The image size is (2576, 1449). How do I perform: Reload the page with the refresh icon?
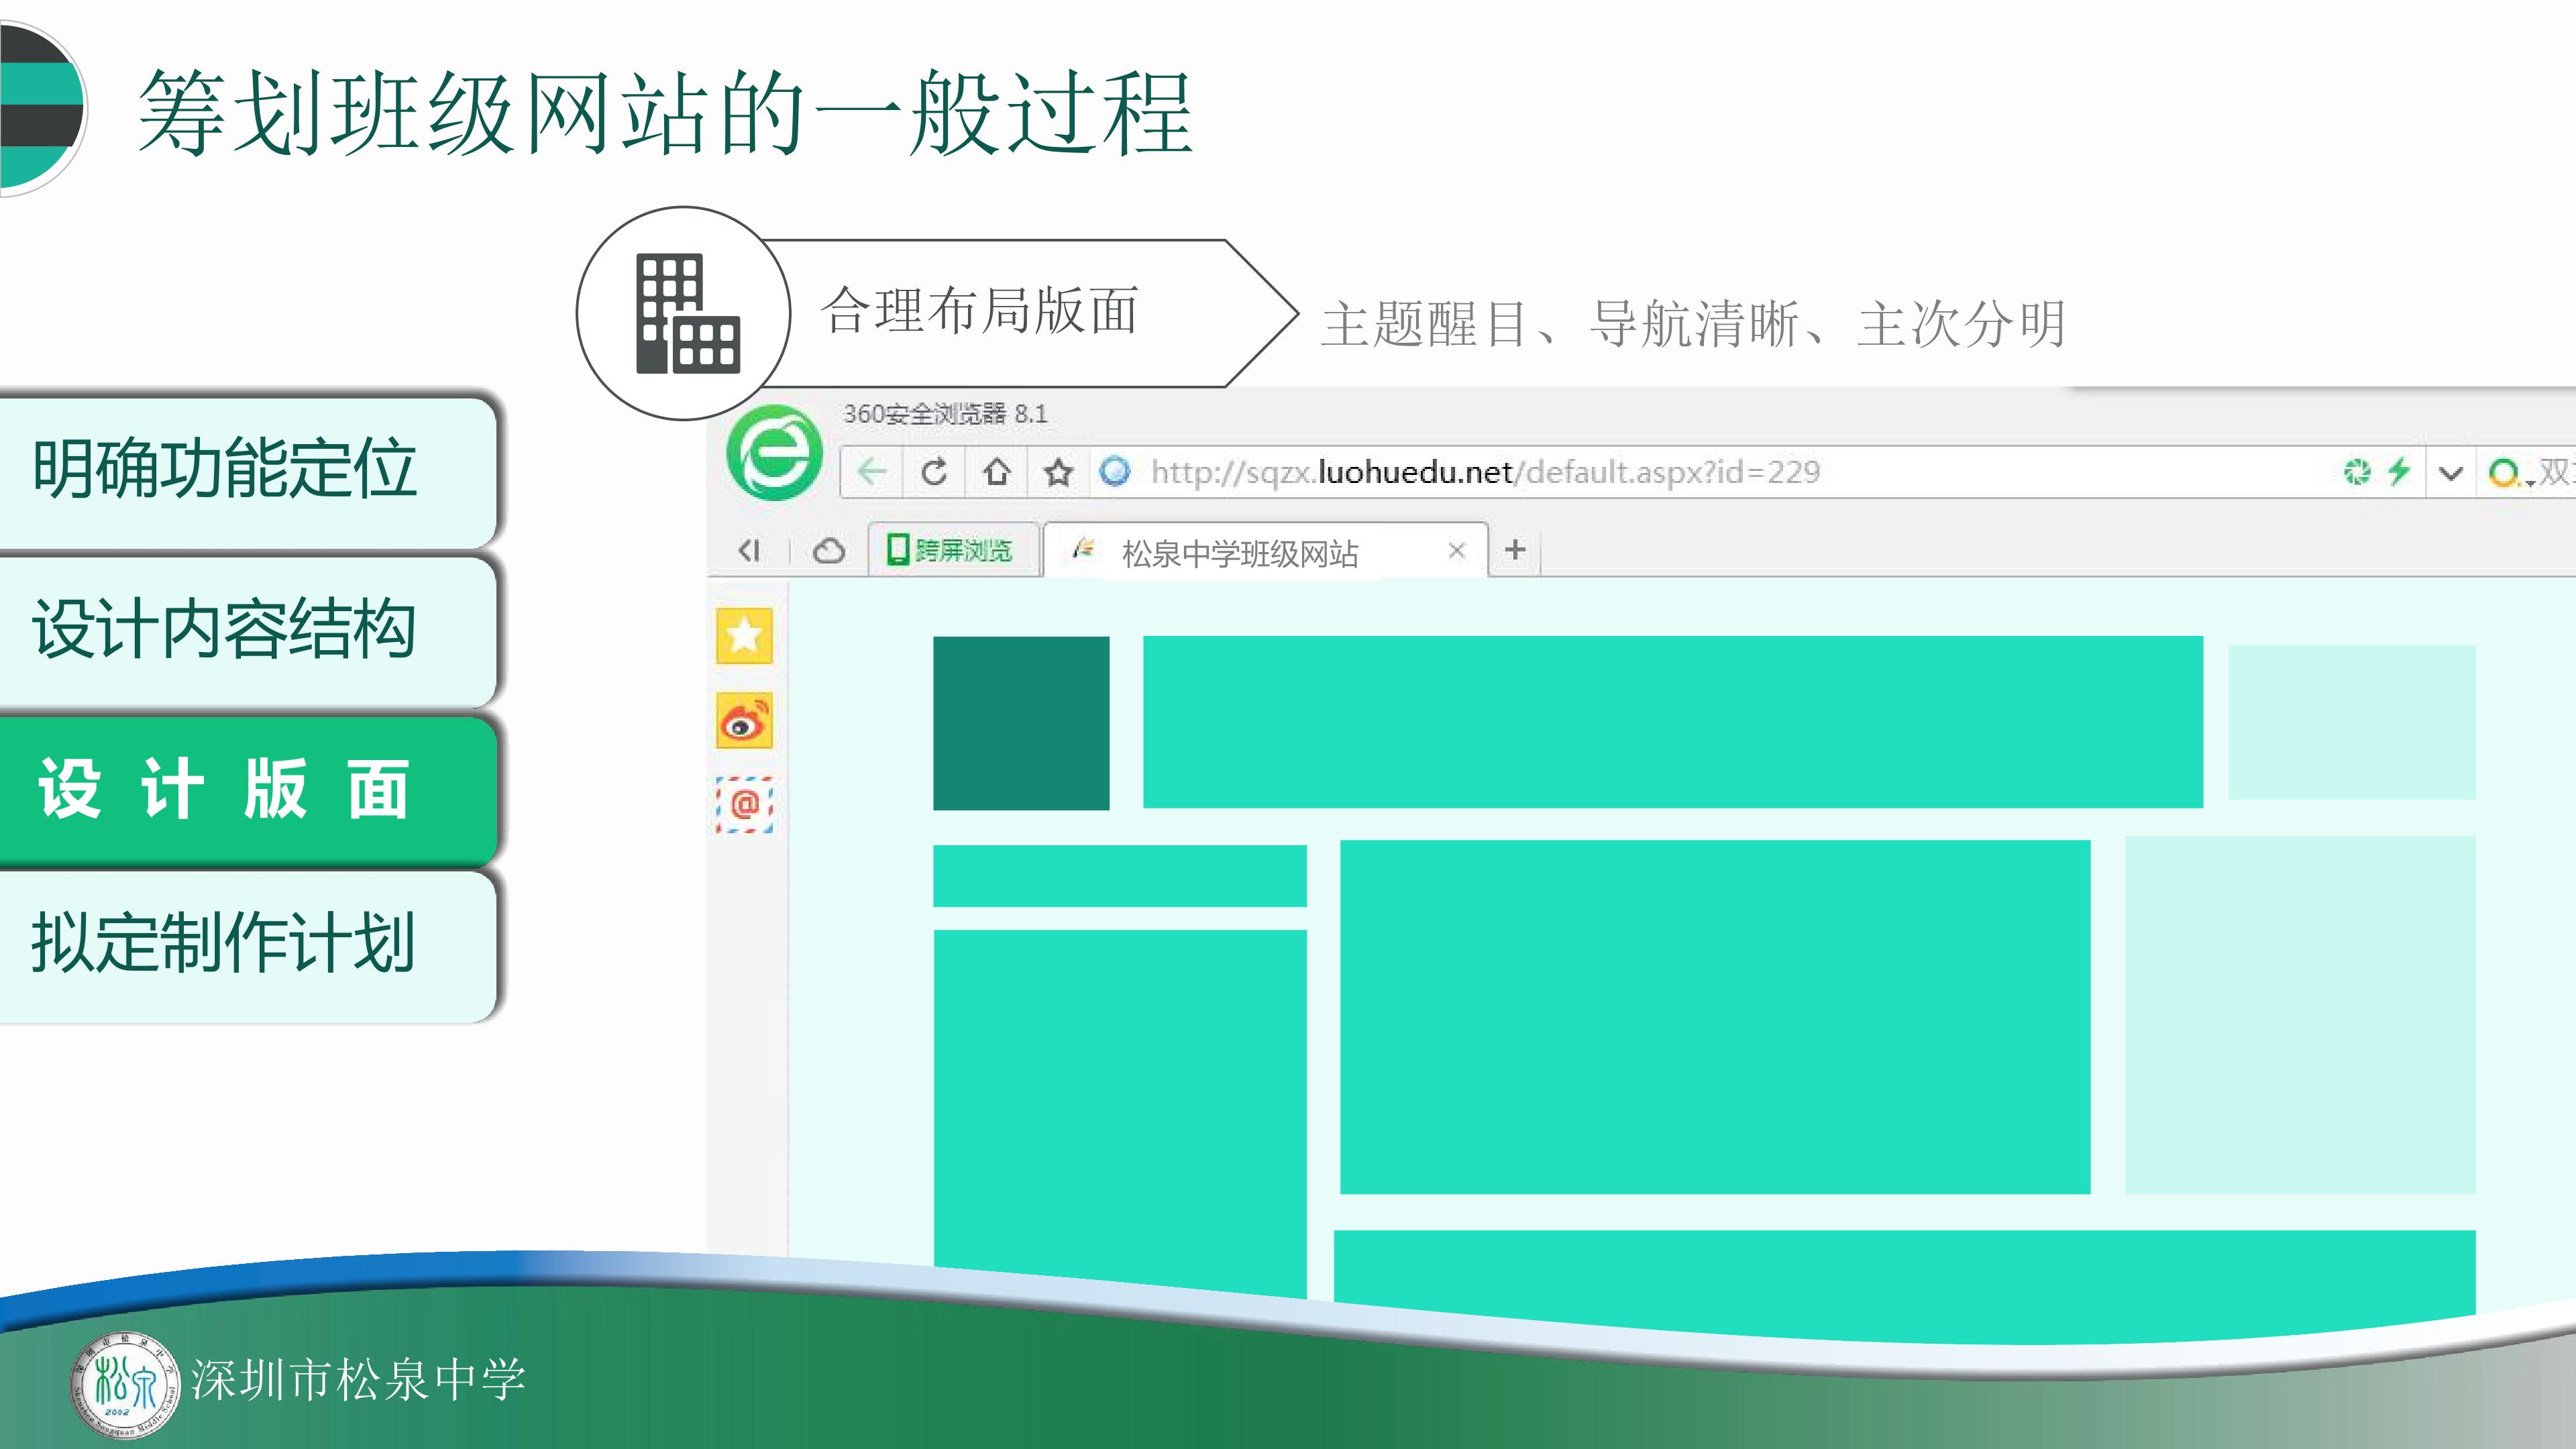[x=934, y=471]
